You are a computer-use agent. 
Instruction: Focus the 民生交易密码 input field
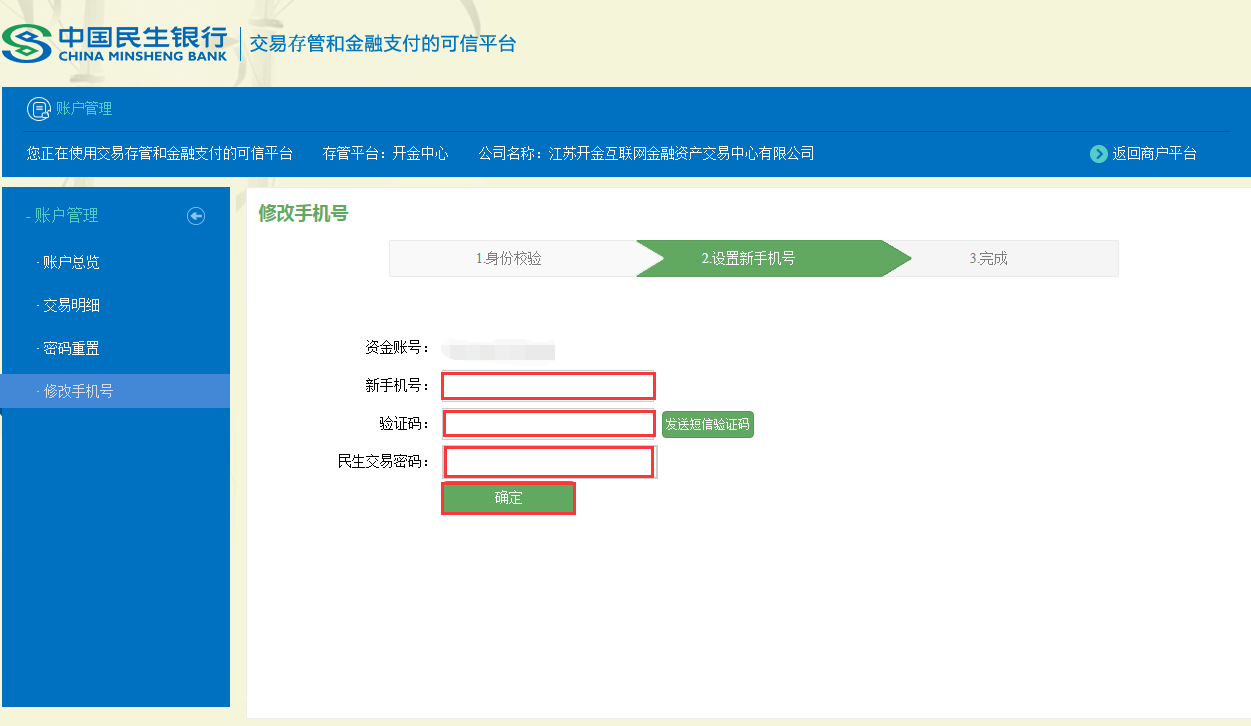pyautogui.click(x=548, y=462)
